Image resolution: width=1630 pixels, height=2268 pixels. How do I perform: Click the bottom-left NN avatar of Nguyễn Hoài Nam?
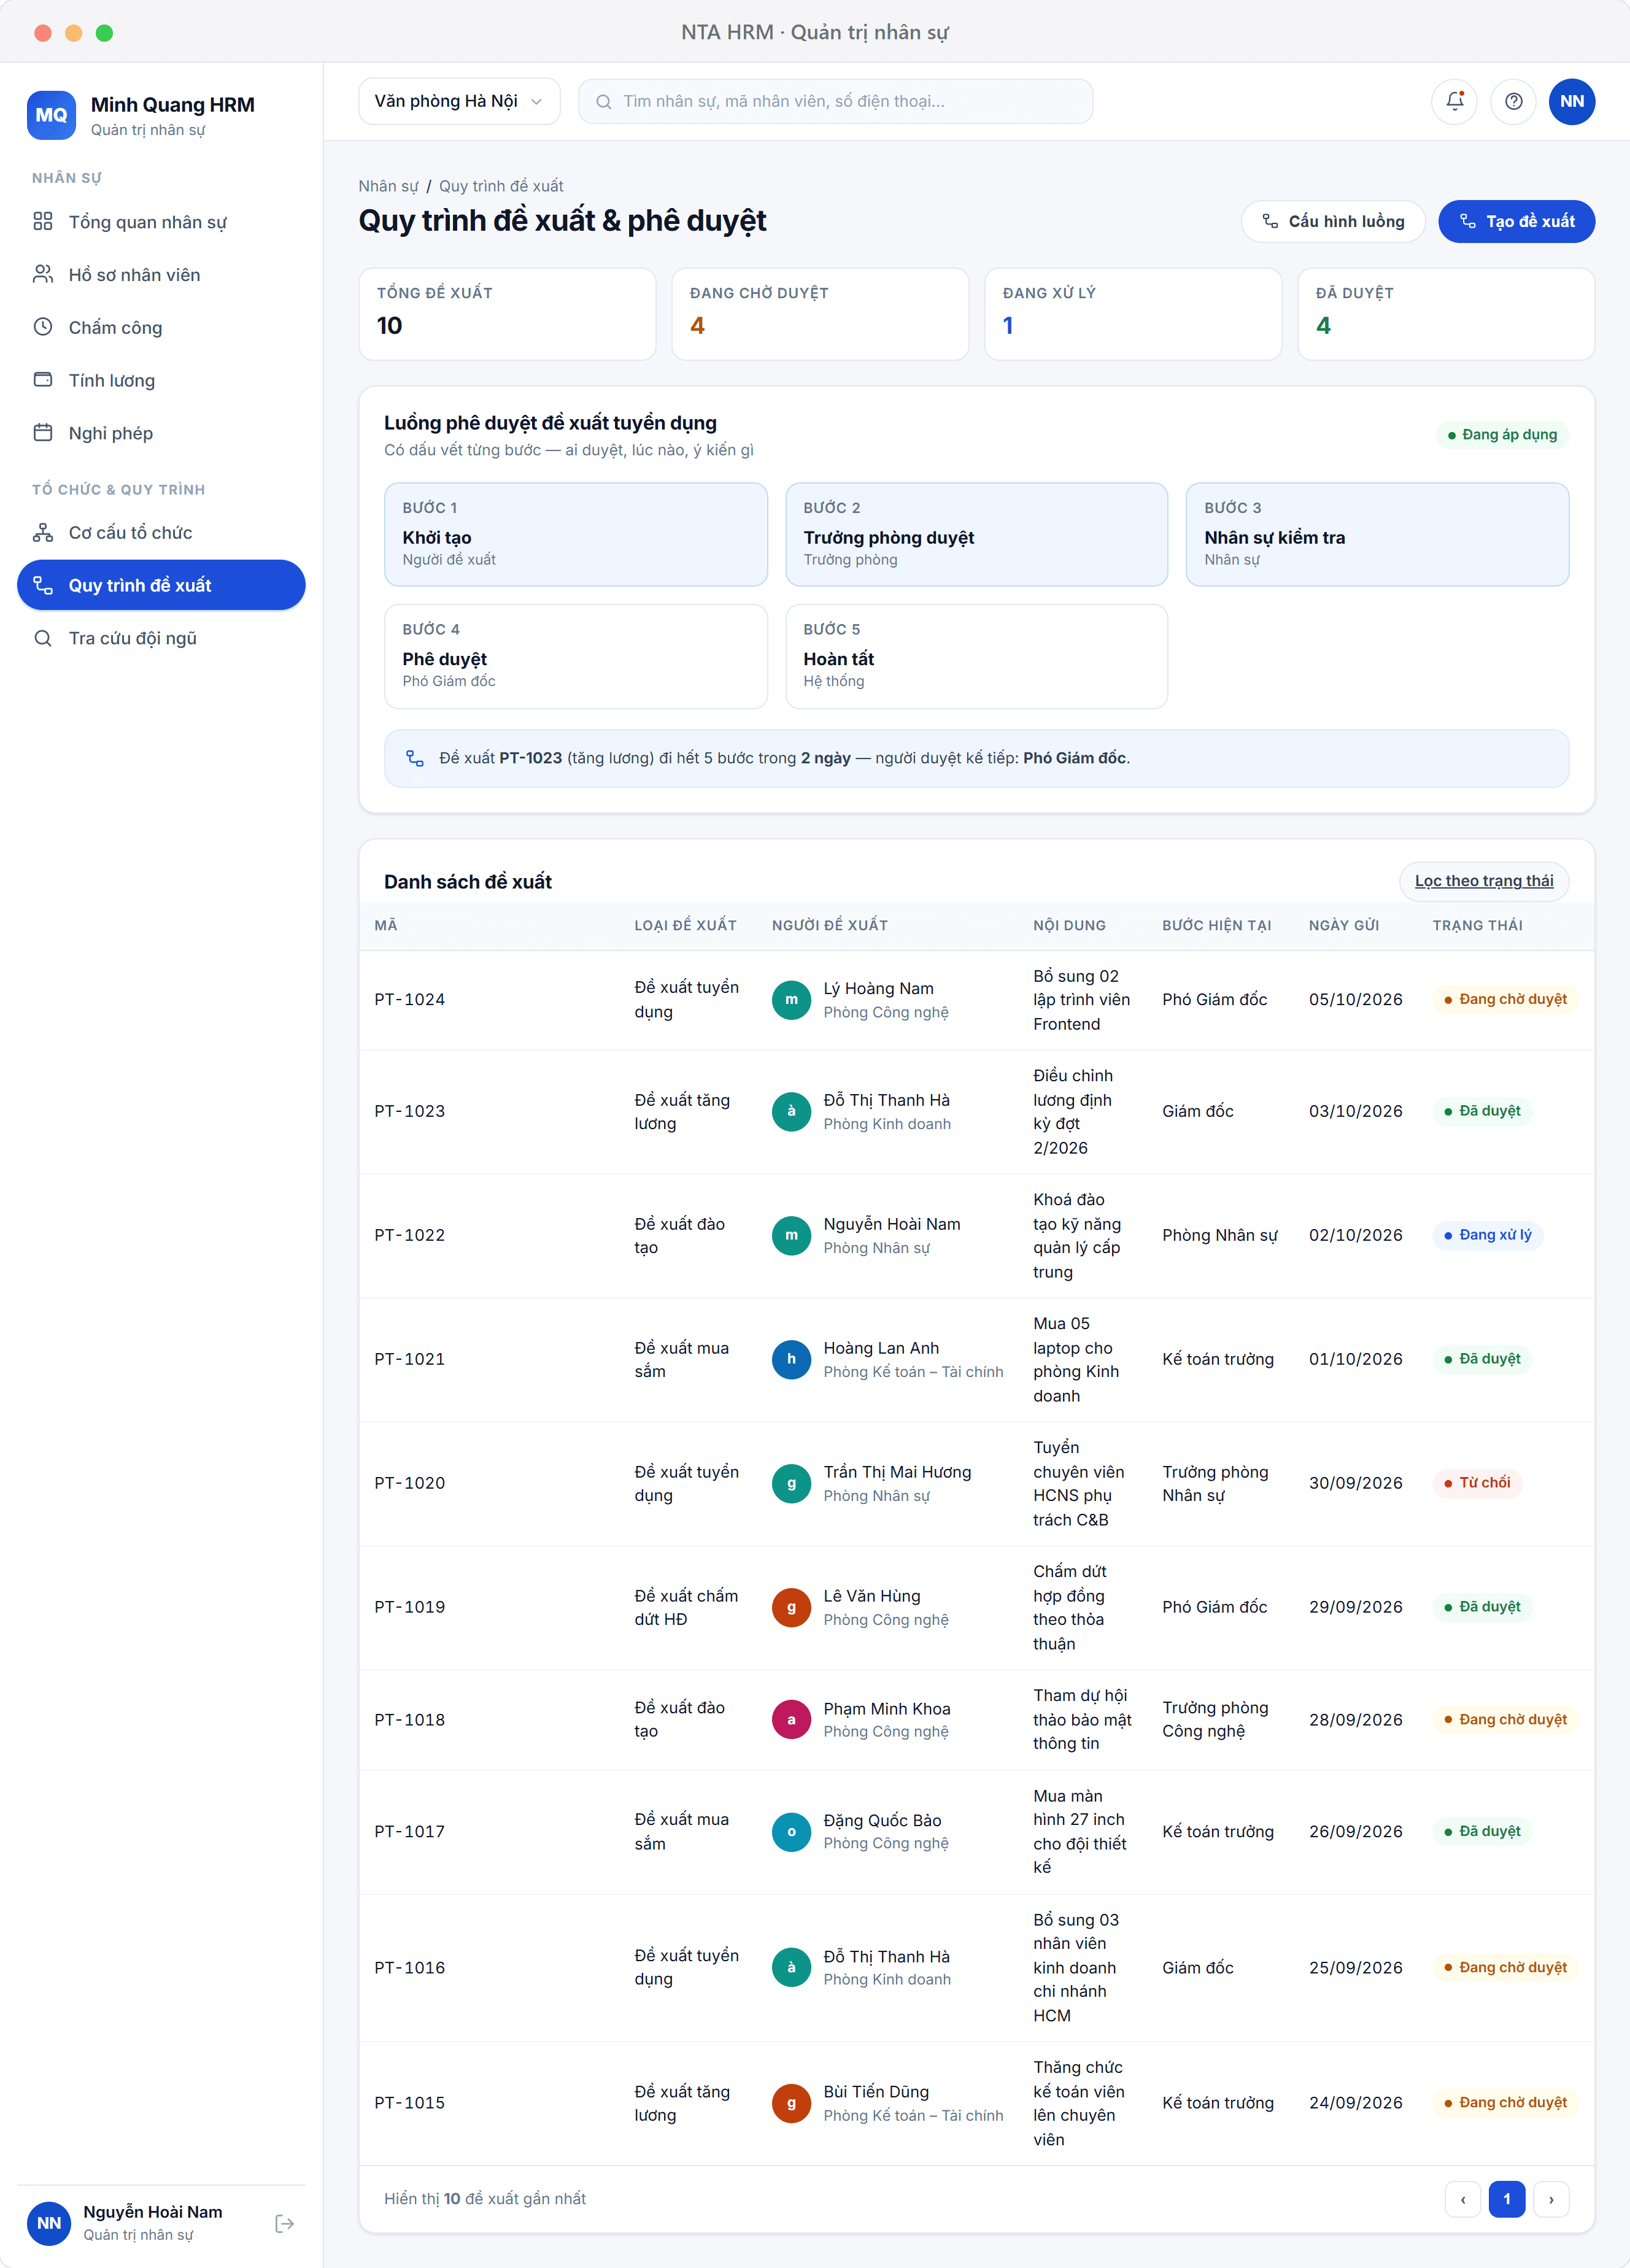(x=49, y=2223)
